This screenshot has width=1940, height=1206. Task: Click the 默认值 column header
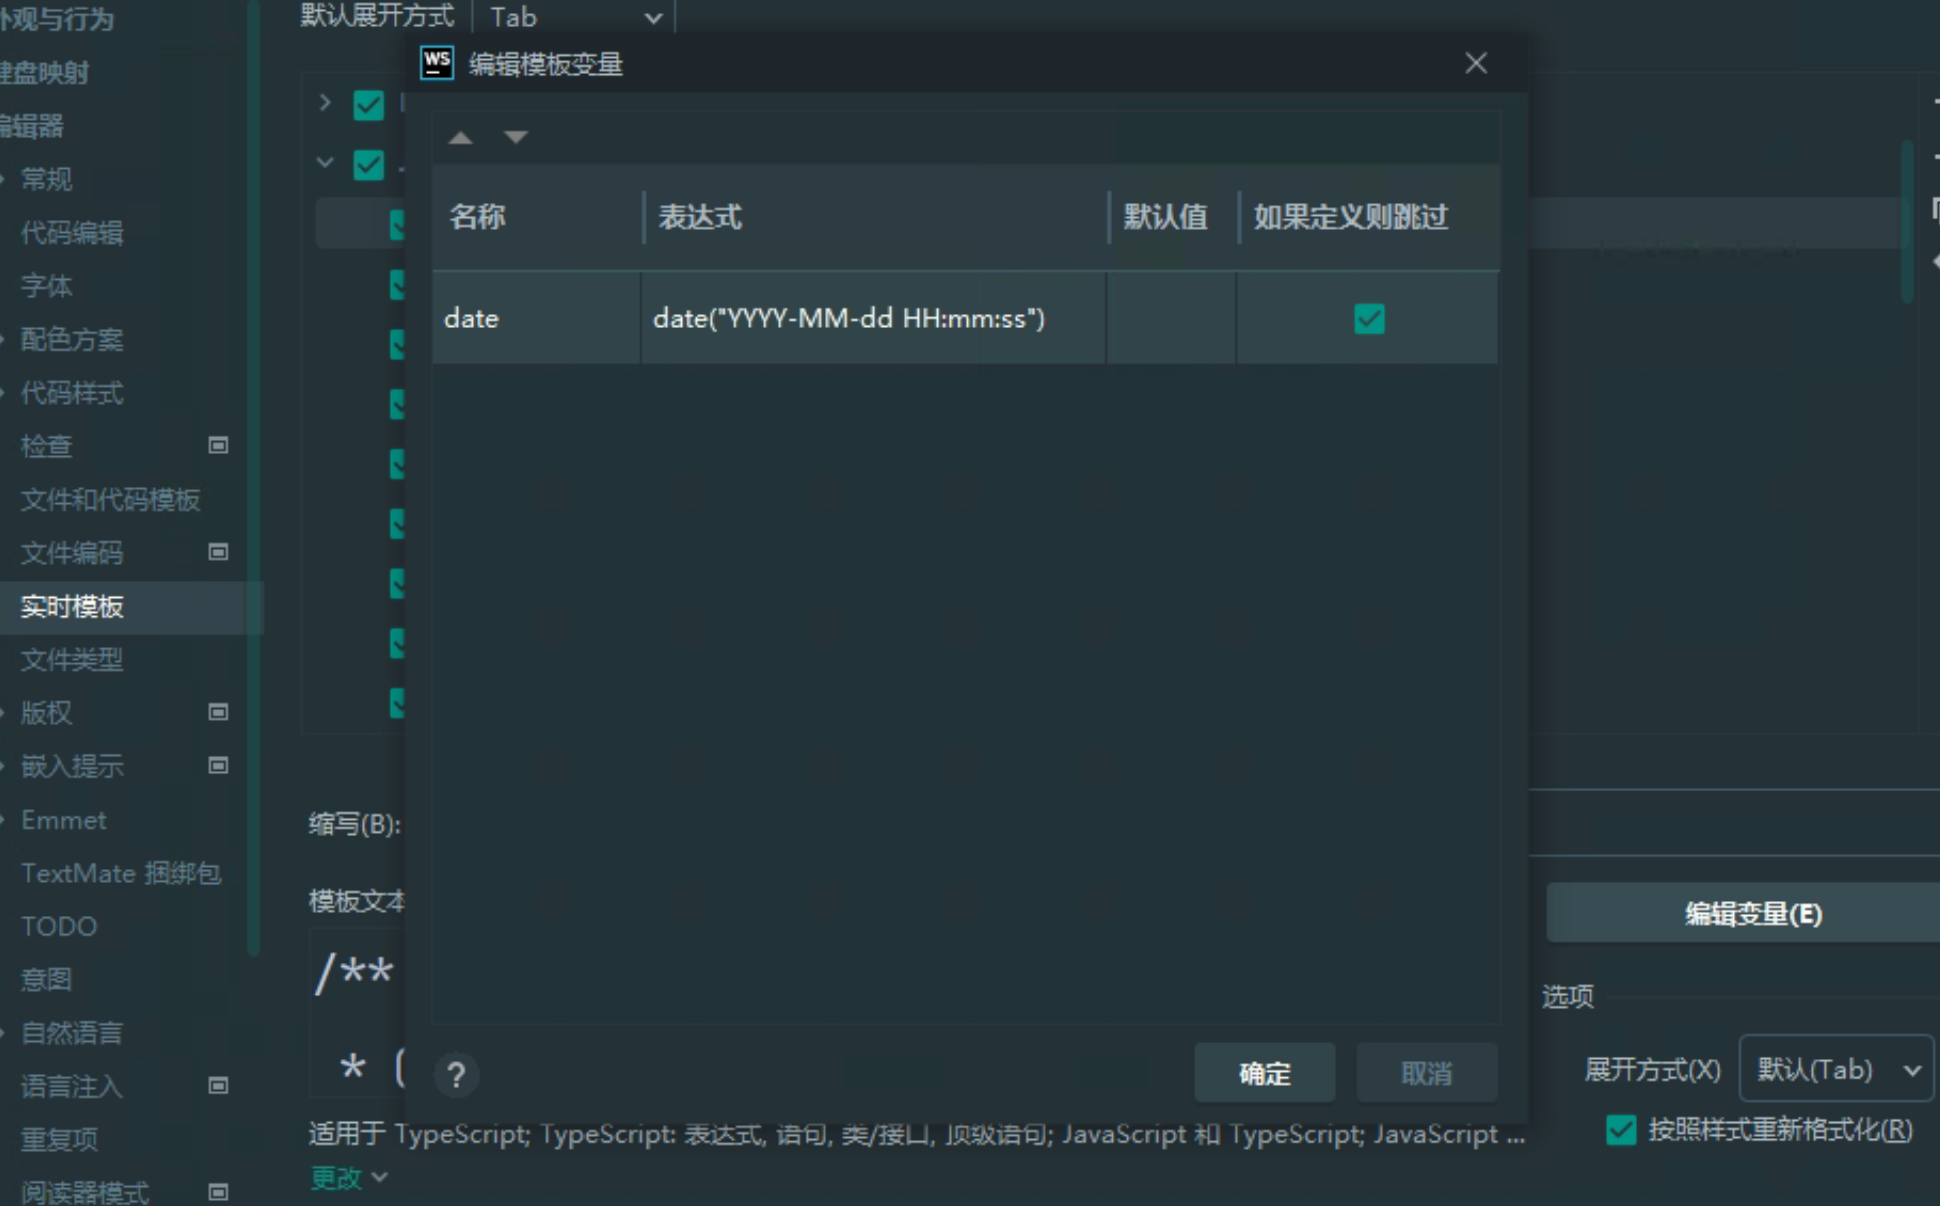1173,217
